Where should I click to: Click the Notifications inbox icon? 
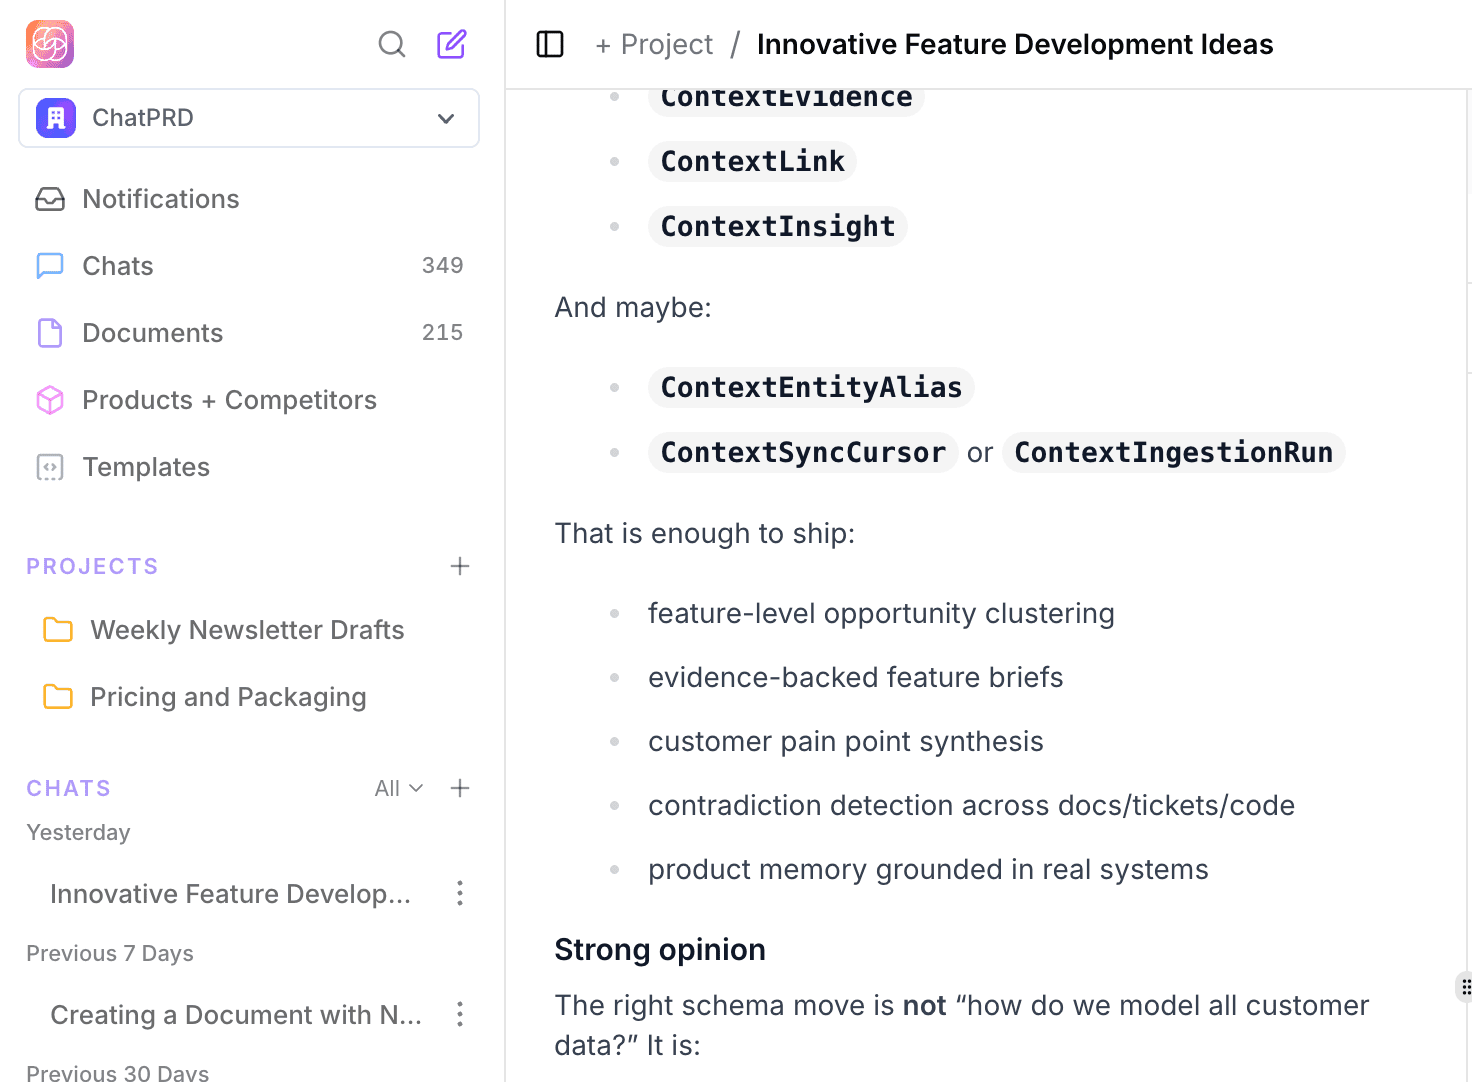[50, 199]
